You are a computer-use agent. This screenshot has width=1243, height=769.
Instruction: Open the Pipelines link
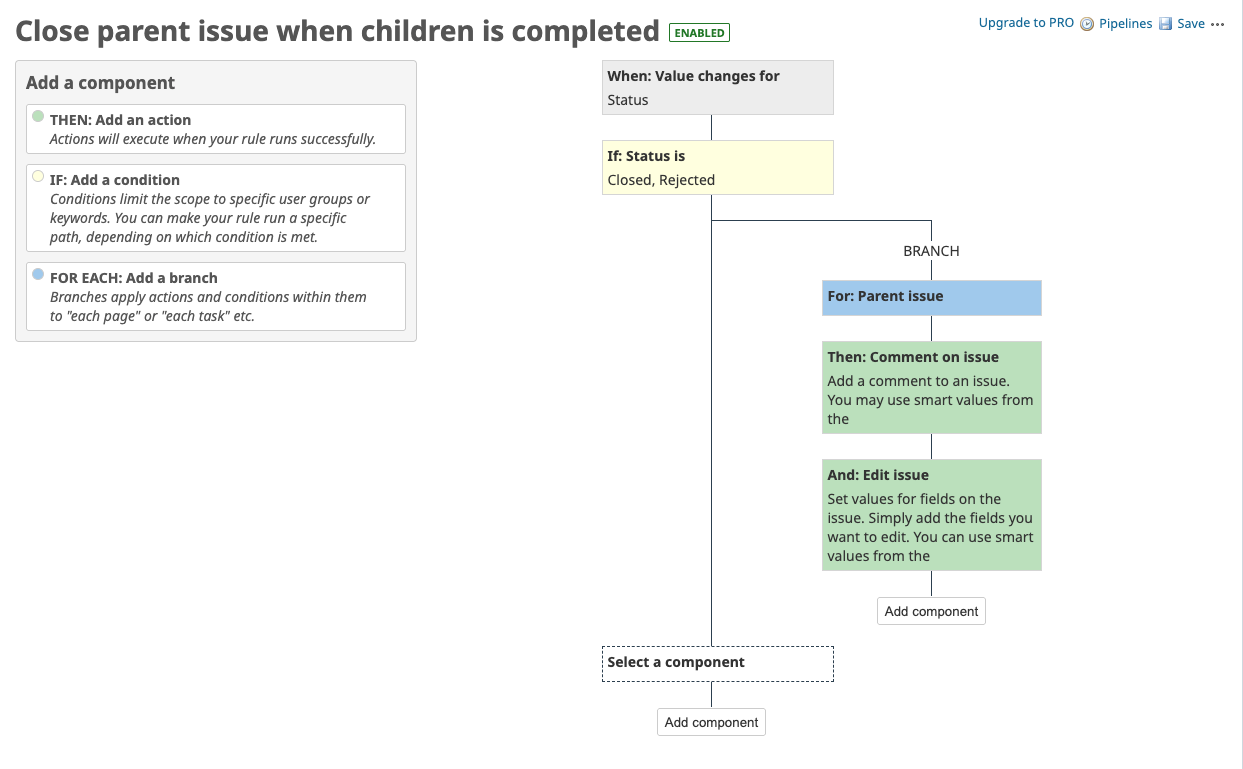(x=1125, y=24)
